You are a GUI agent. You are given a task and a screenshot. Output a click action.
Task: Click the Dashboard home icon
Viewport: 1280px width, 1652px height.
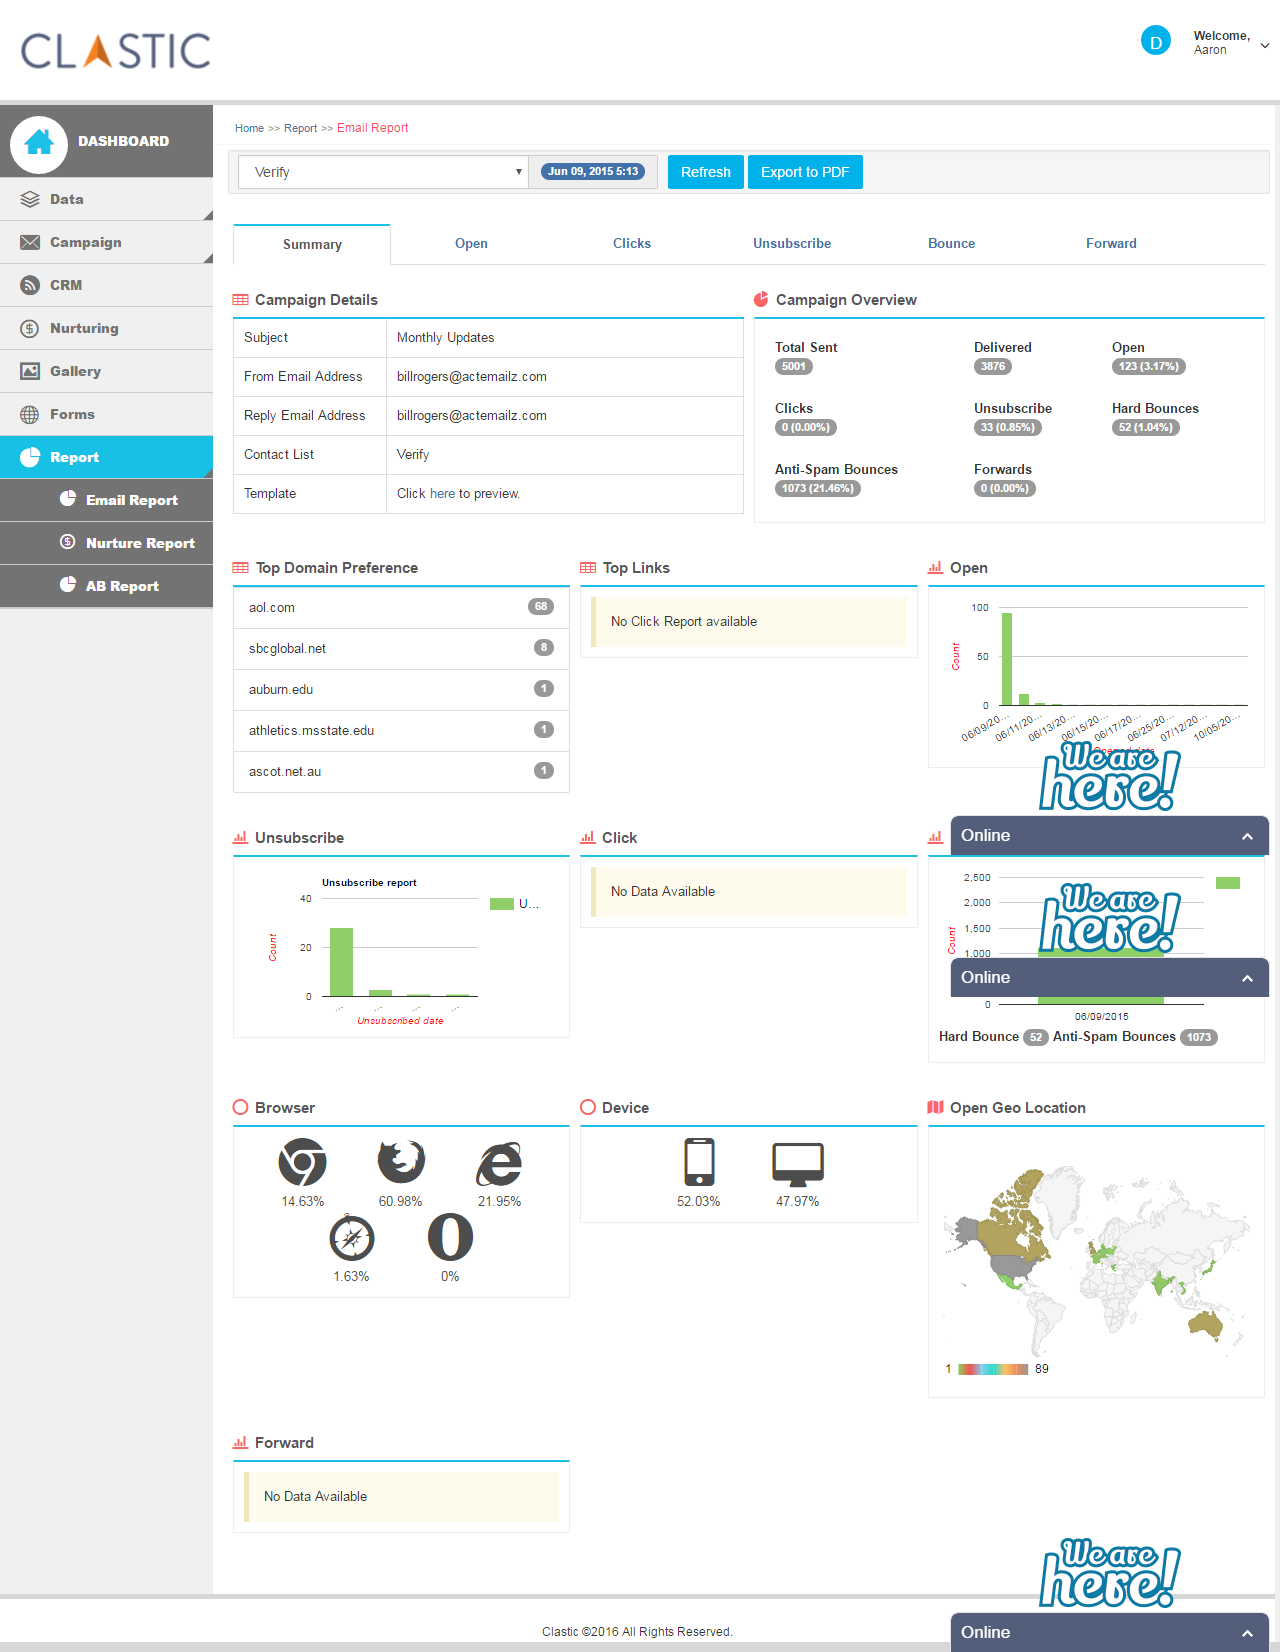[39, 143]
